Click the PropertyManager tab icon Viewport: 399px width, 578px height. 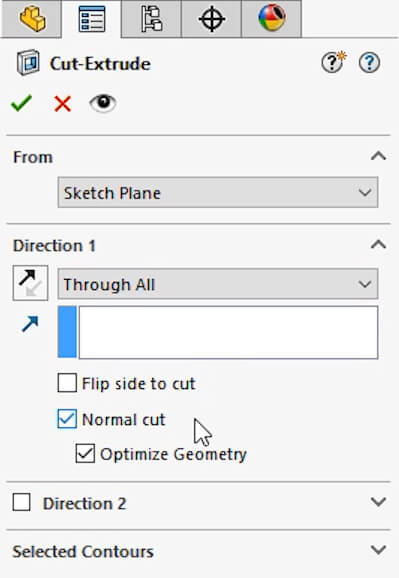tap(91, 18)
